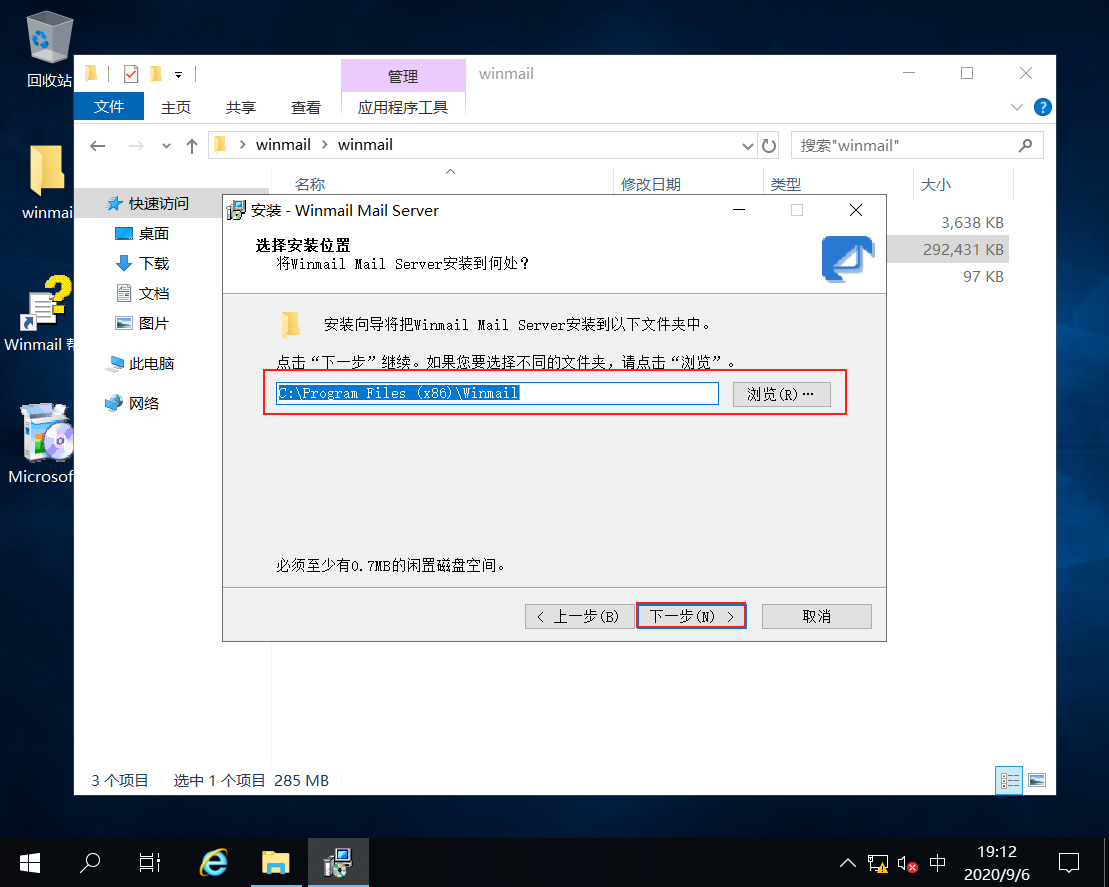Image resolution: width=1109 pixels, height=887 pixels.
Task: Open the Quick Access Toolbar customize menu
Action: (178, 73)
